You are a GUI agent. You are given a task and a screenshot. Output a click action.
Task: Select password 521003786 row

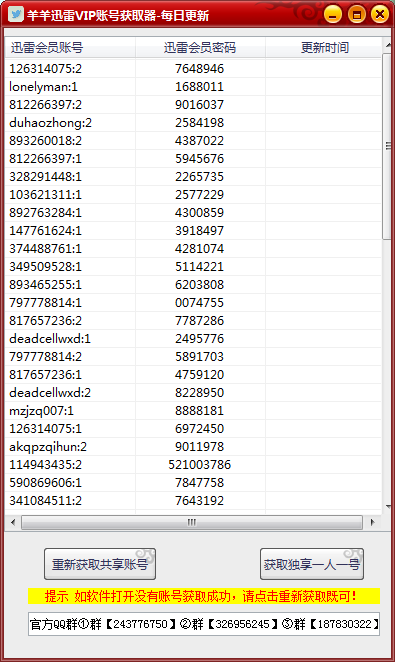pyautogui.click(x=193, y=464)
